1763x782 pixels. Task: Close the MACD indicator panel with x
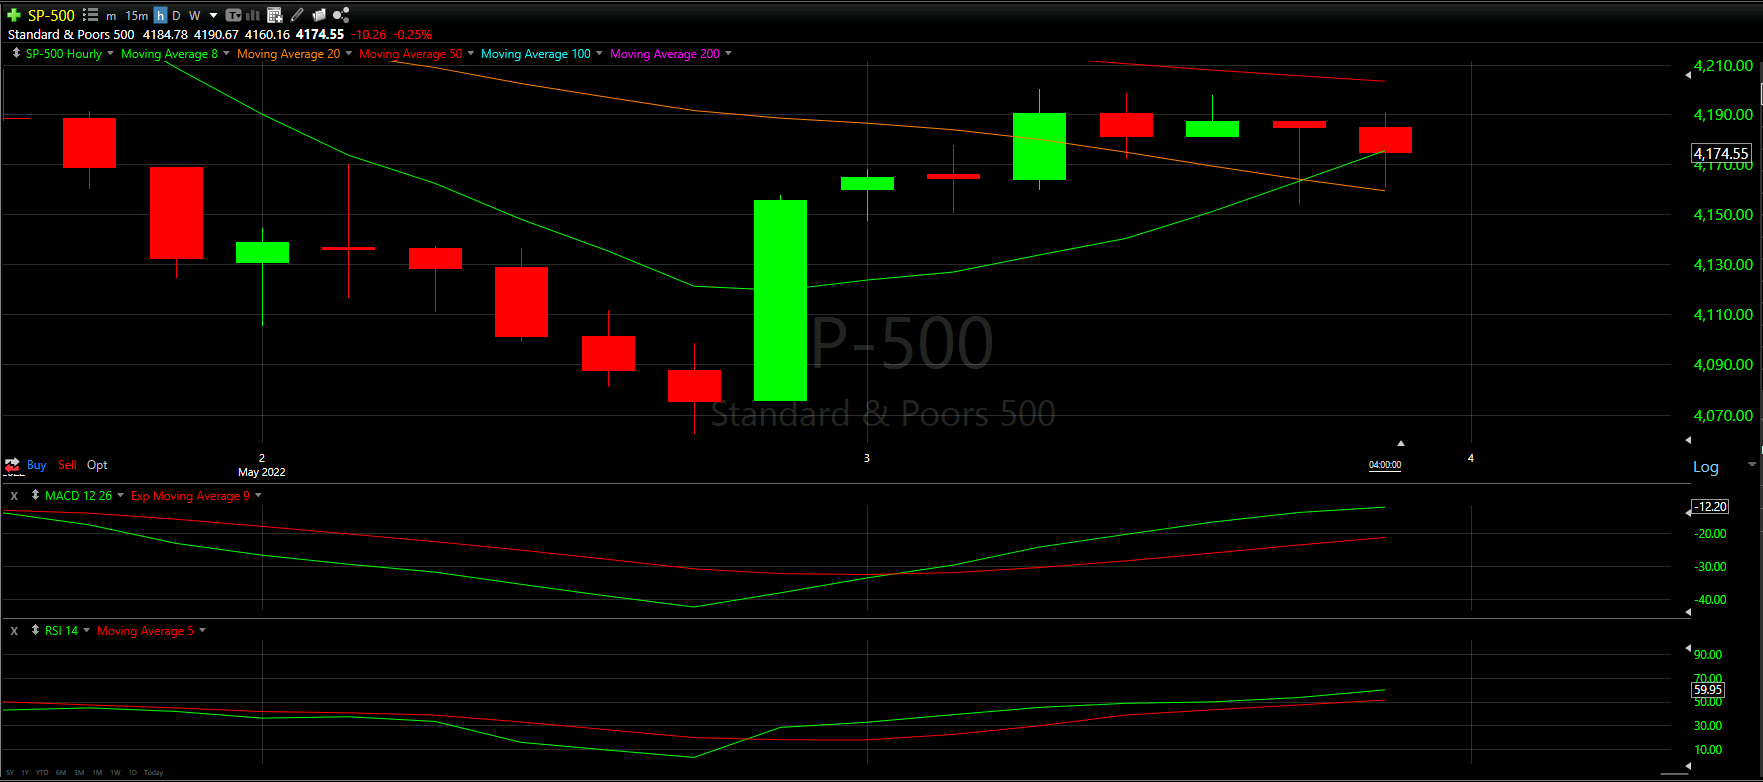[x=14, y=496]
